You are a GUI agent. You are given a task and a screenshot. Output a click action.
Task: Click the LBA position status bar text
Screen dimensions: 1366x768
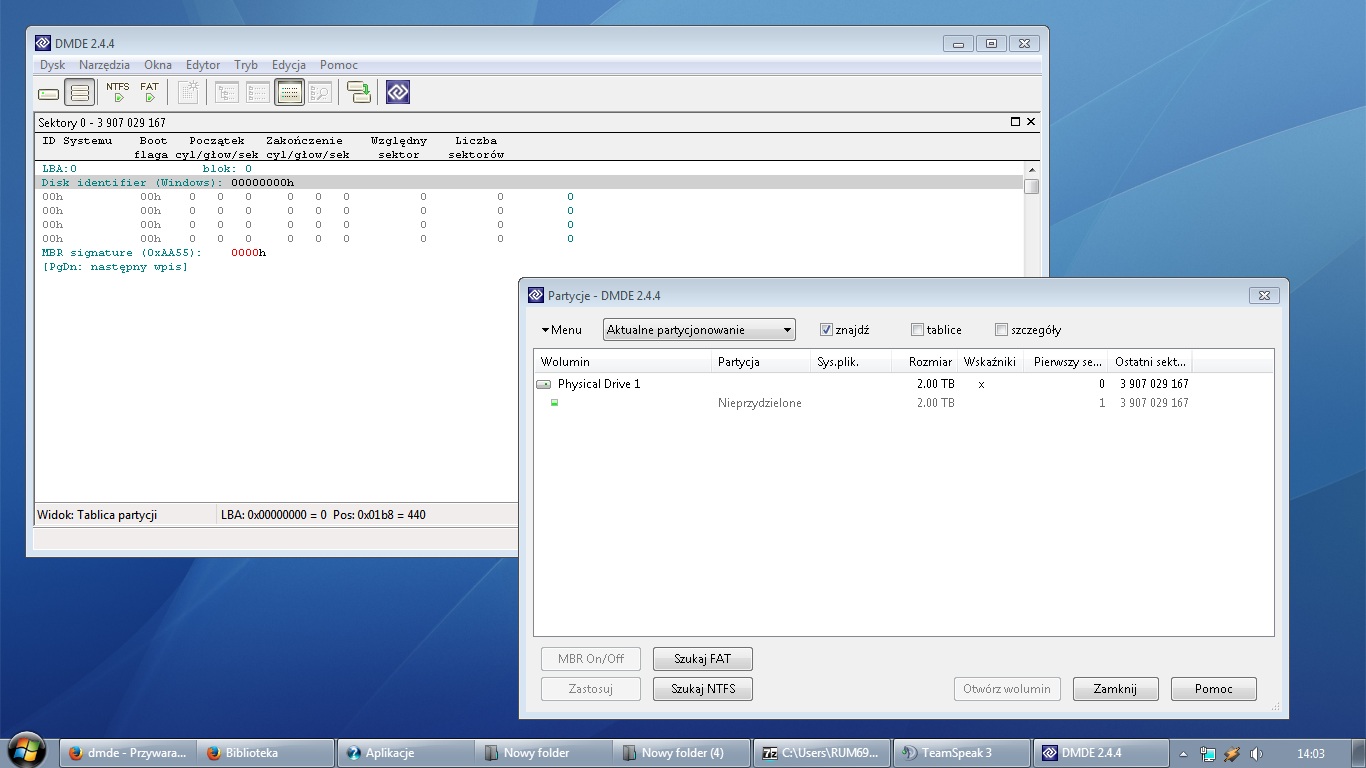click(323, 515)
